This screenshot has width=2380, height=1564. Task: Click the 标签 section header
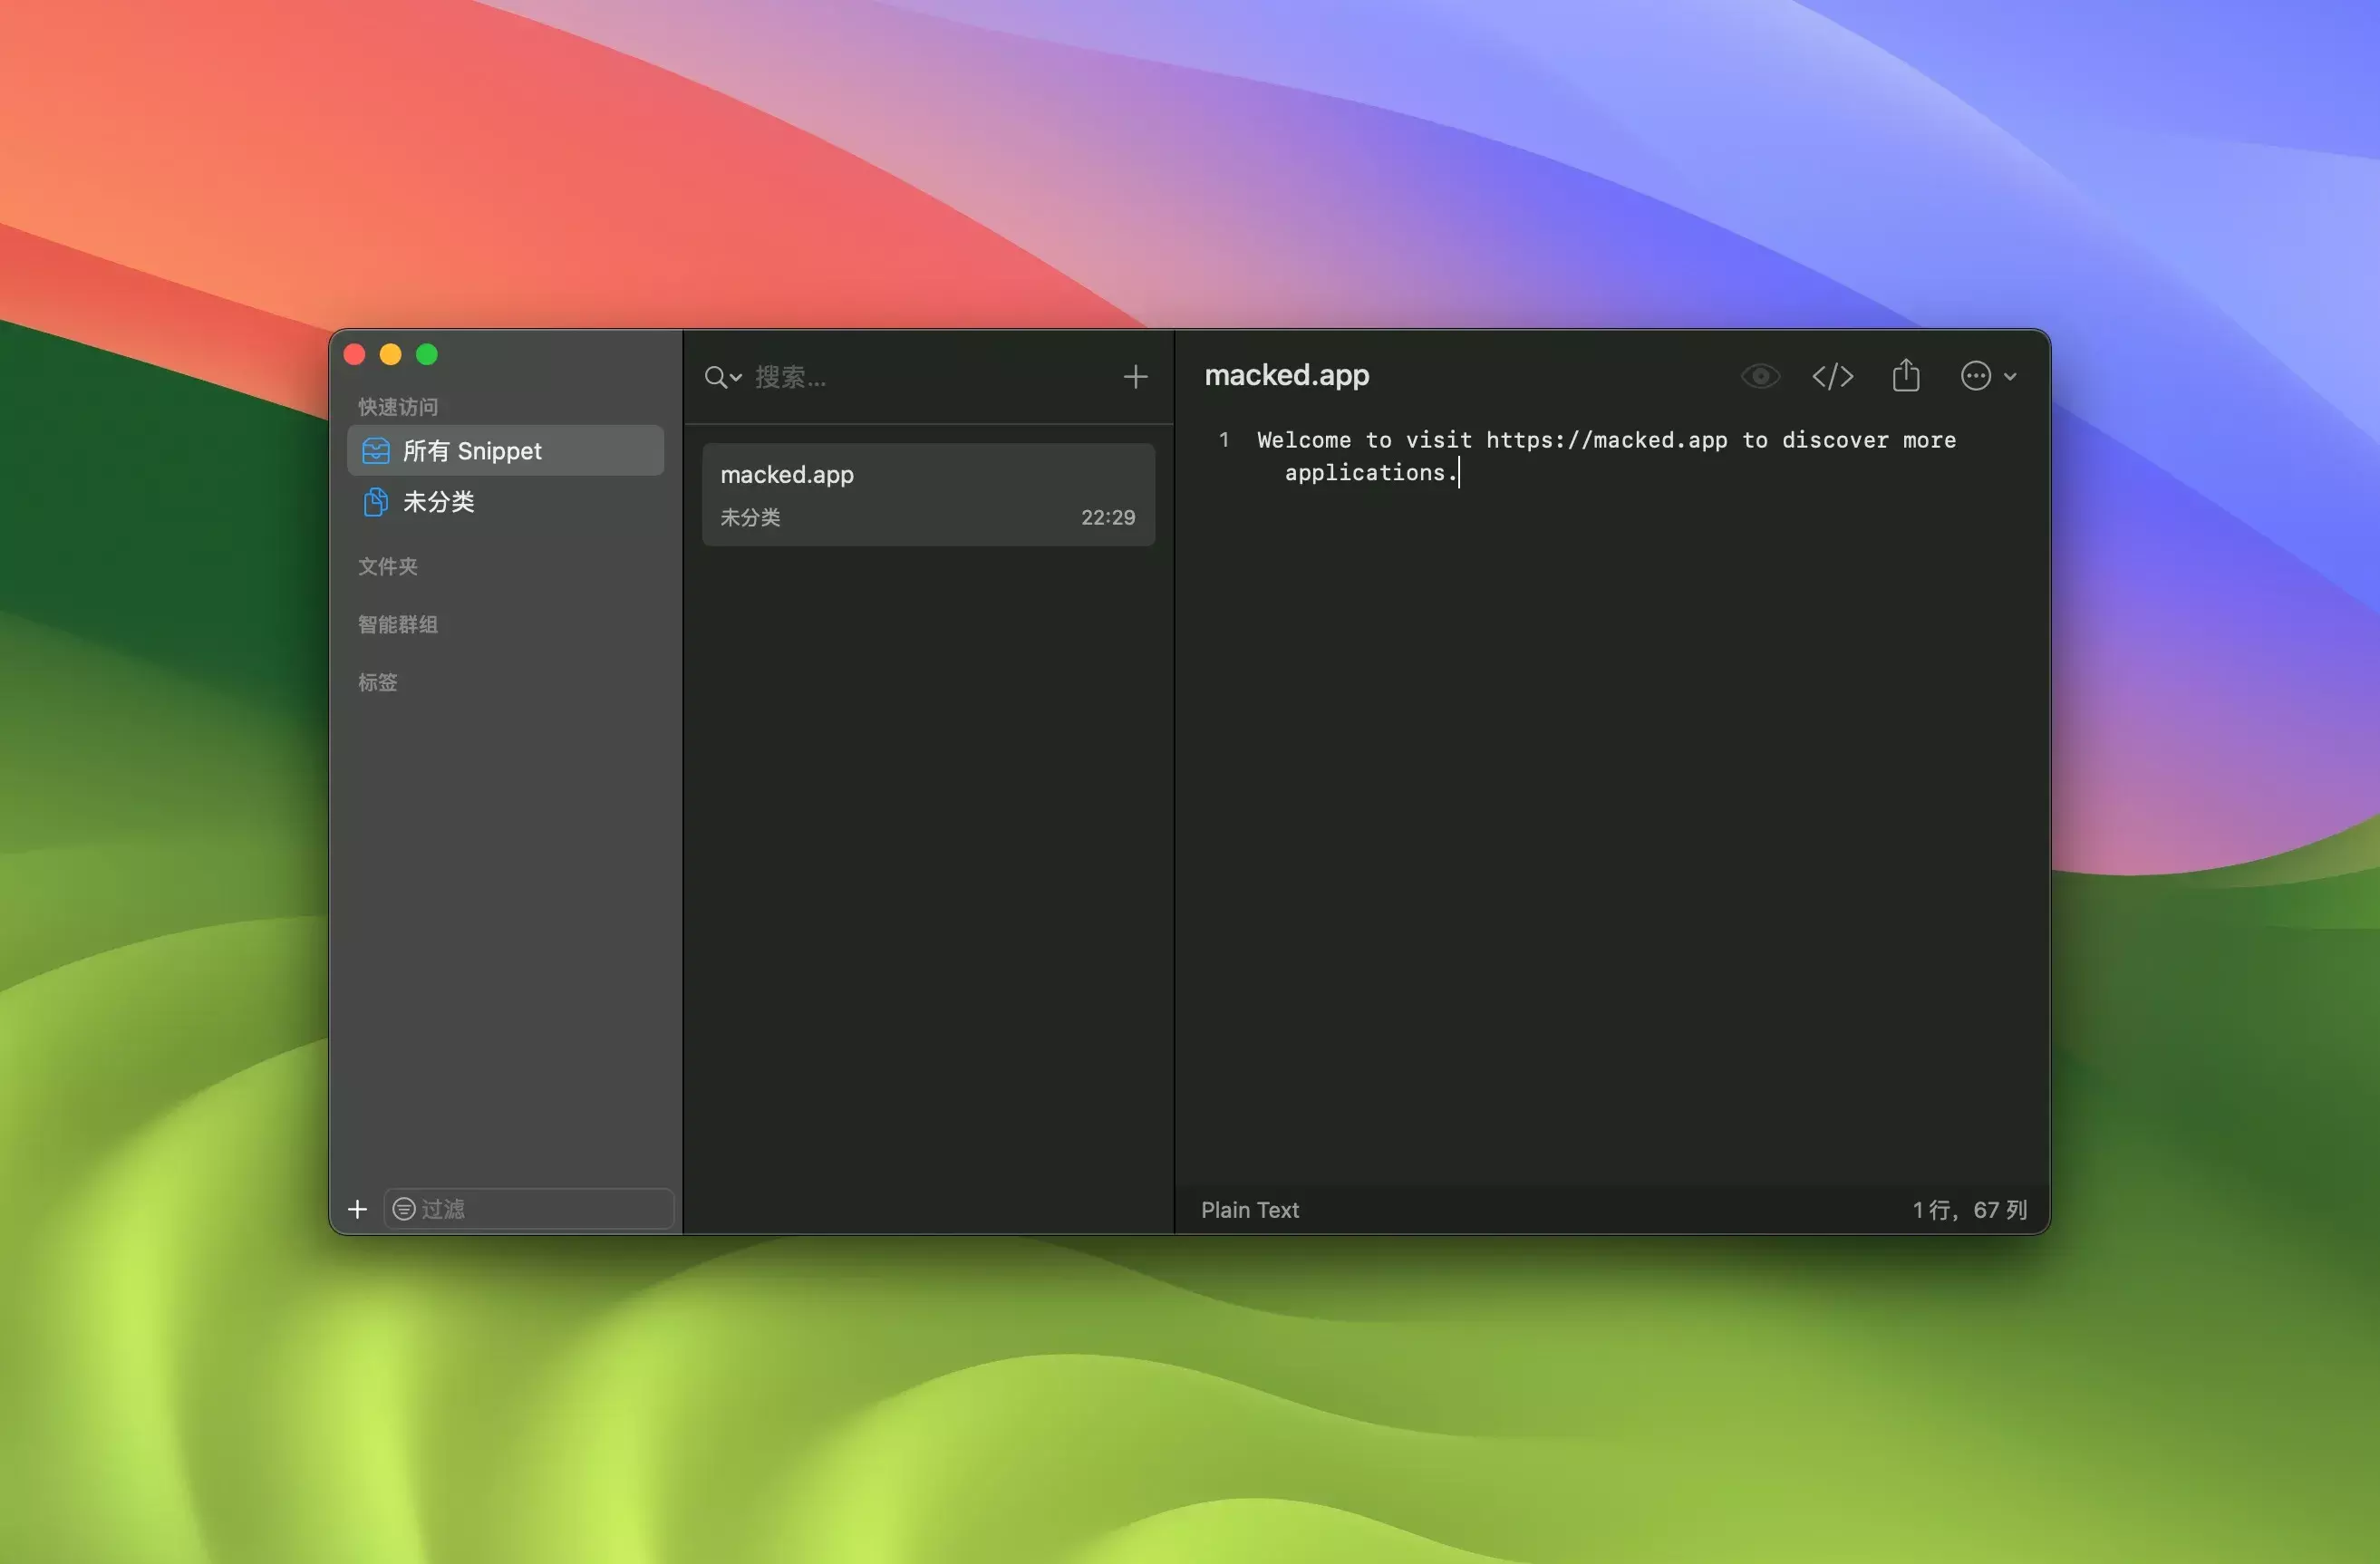pyautogui.click(x=378, y=682)
